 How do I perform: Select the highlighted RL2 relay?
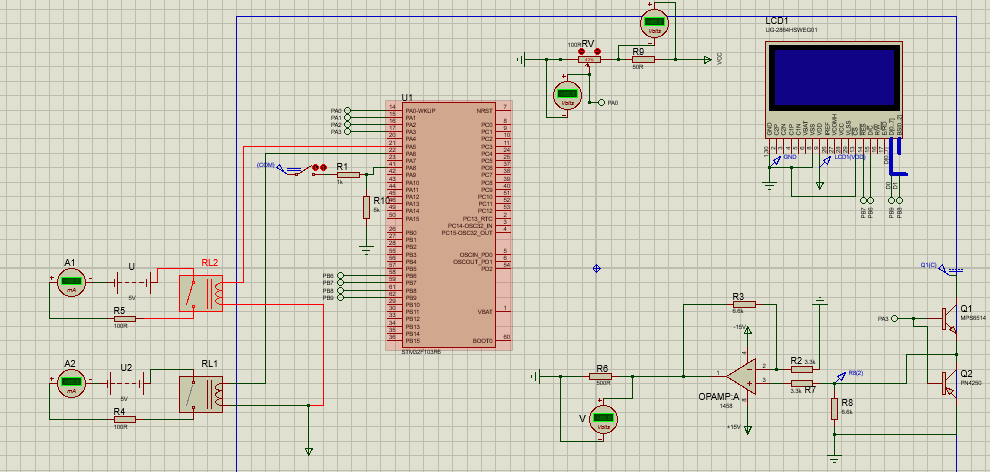pyautogui.click(x=201, y=293)
